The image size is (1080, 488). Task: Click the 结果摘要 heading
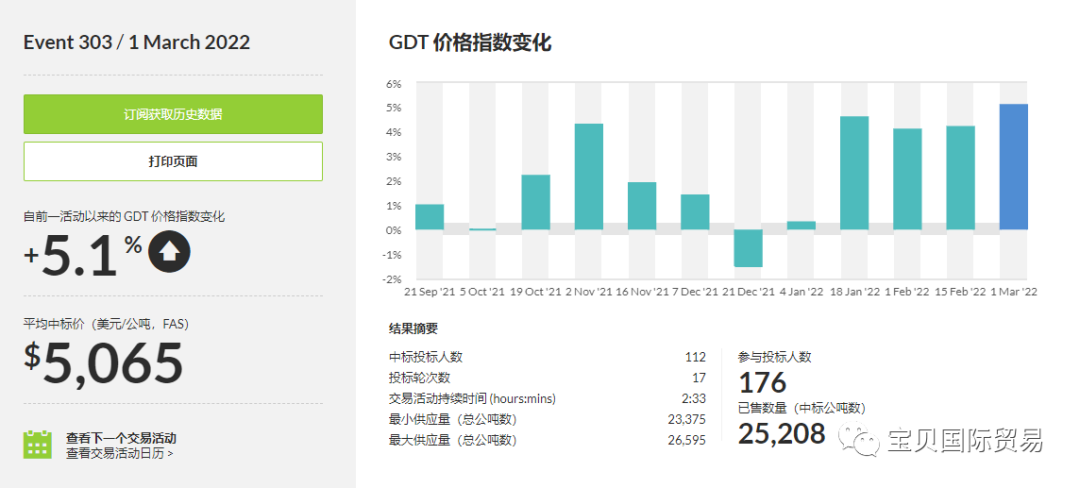(x=413, y=329)
